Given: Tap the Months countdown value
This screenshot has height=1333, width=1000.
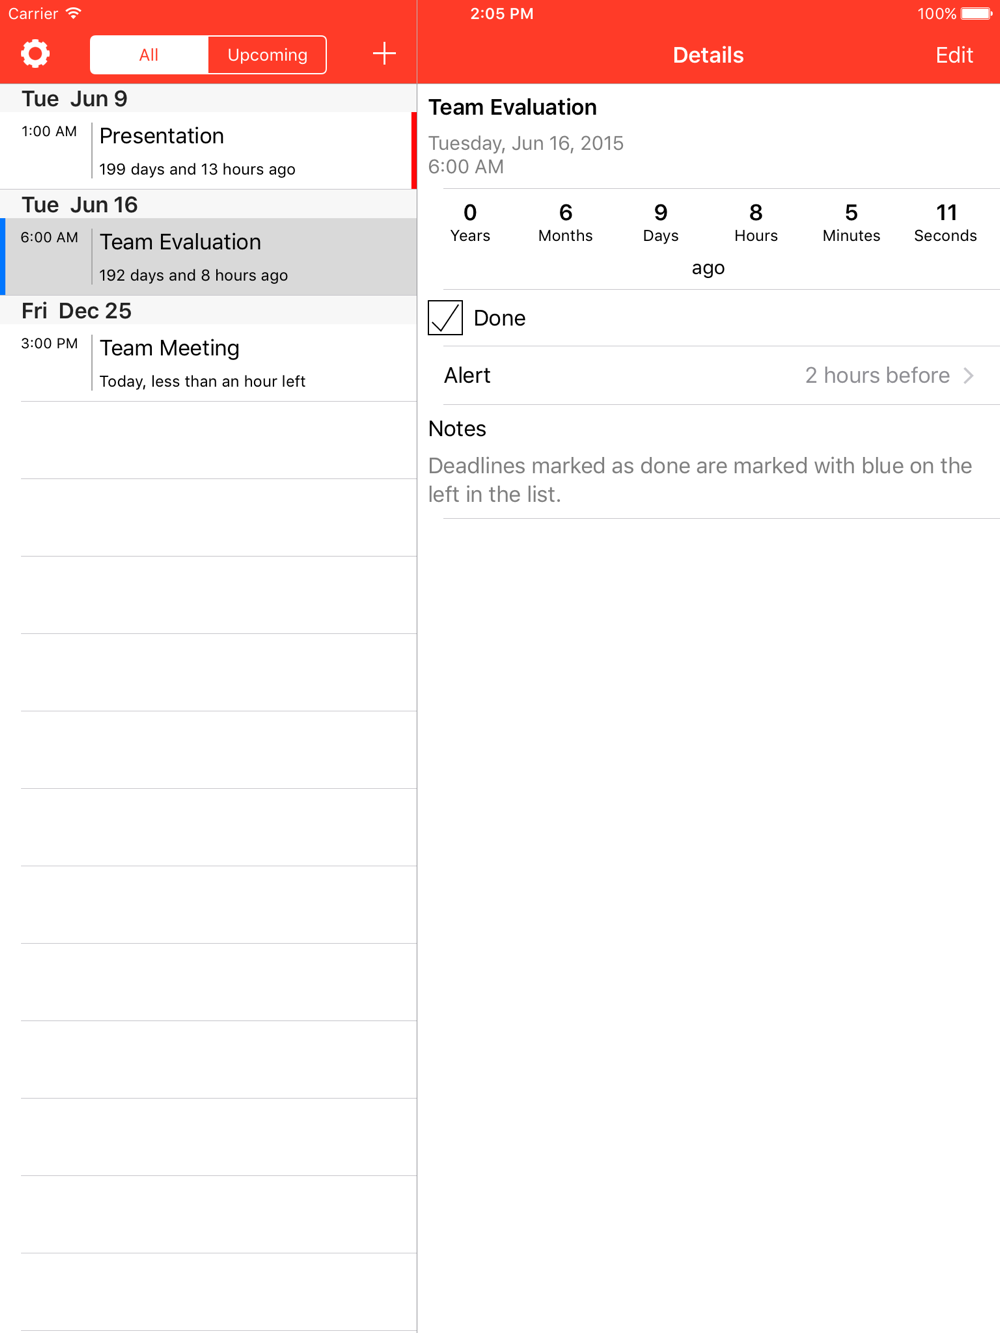Looking at the screenshot, I should [565, 222].
